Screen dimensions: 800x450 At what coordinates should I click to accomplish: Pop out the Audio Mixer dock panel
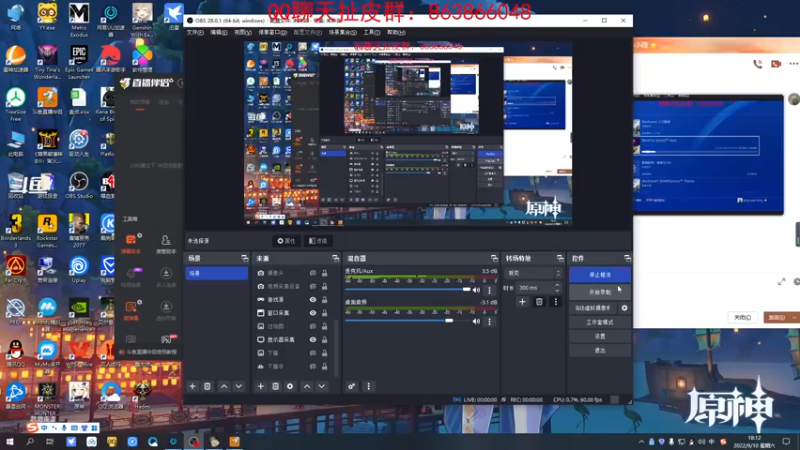pos(494,259)
